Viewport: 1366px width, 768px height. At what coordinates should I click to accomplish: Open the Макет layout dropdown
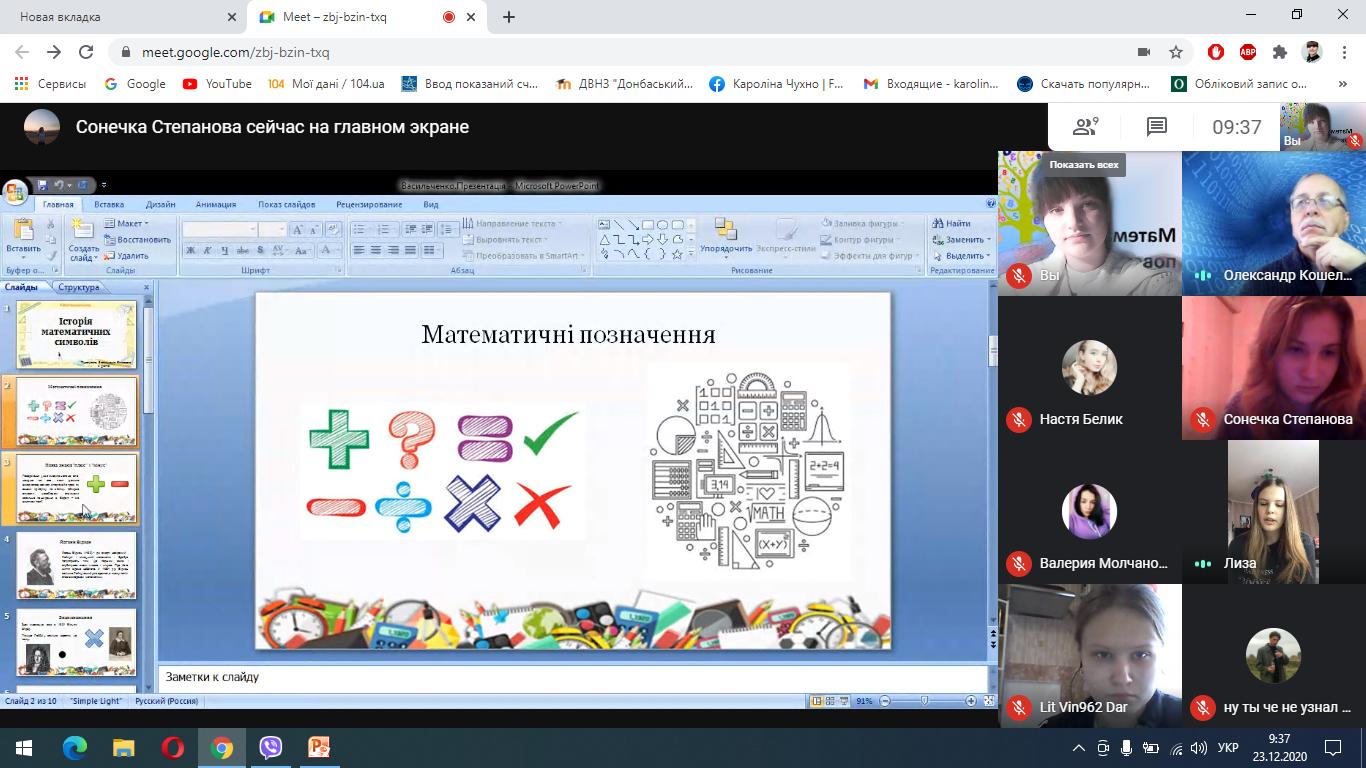[126, 224]
